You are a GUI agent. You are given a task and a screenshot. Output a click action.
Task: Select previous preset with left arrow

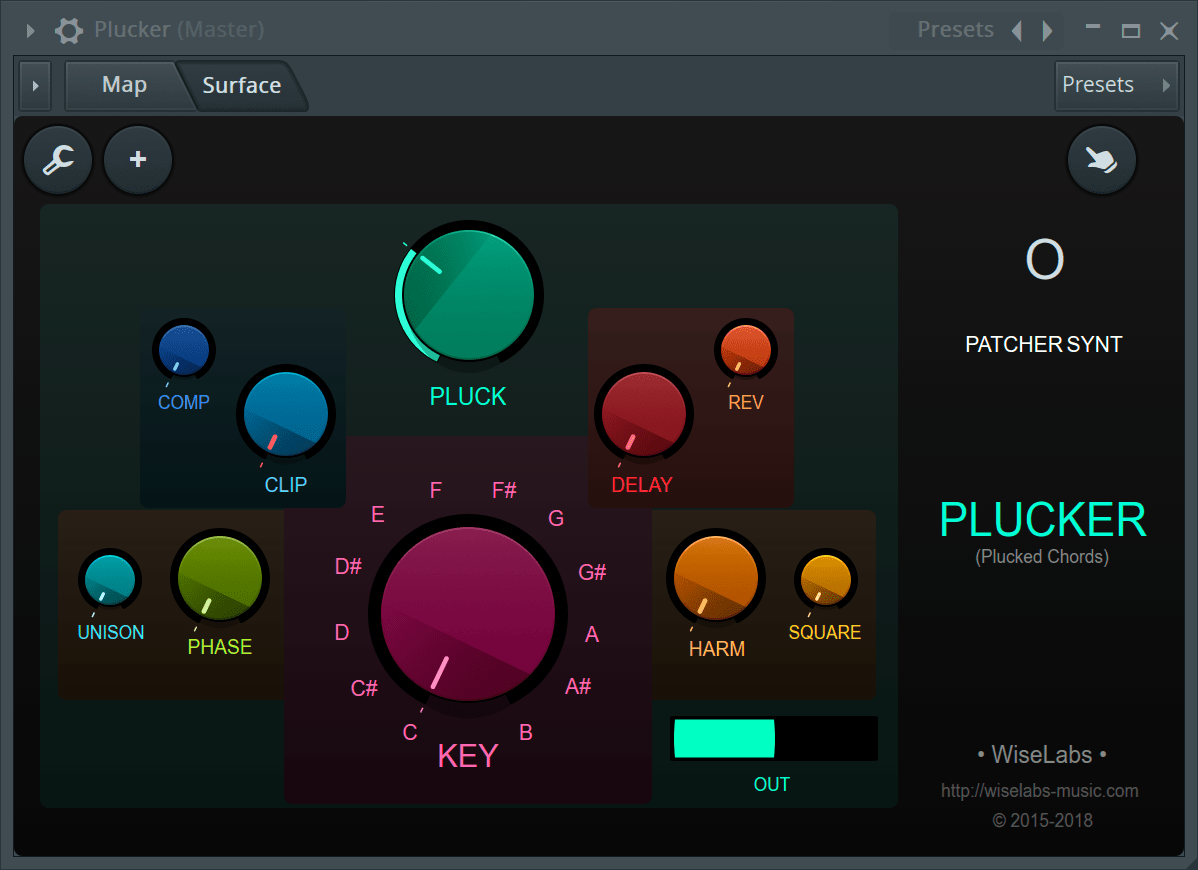pyautogui.click(x=1017, y=31)
